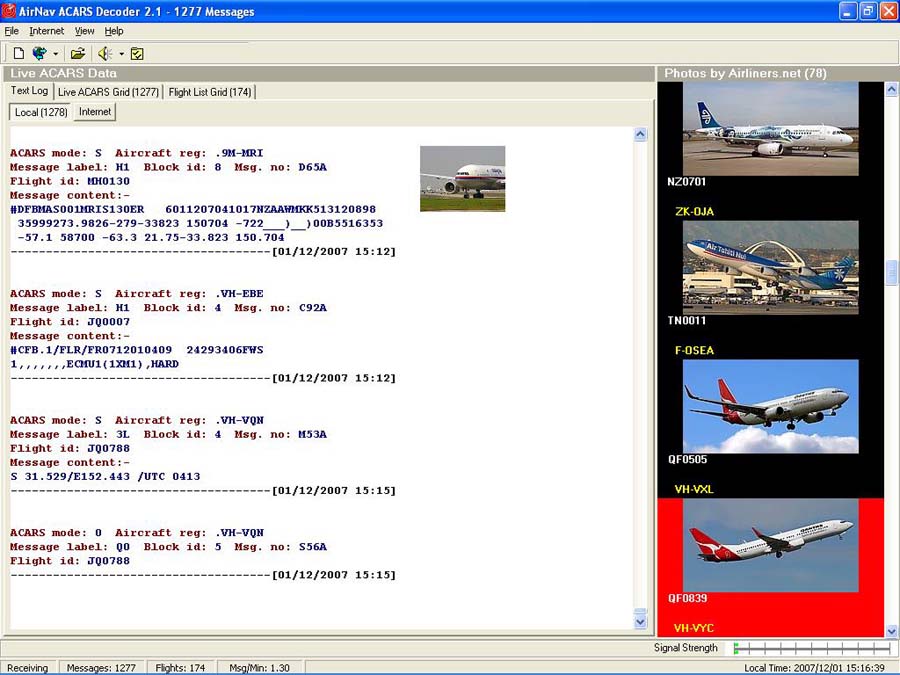Expand the dropdown arrow beside the speaker icon
Image resolution: width=900 pixels, height=675 pixels.
click(x=122, y=54)
